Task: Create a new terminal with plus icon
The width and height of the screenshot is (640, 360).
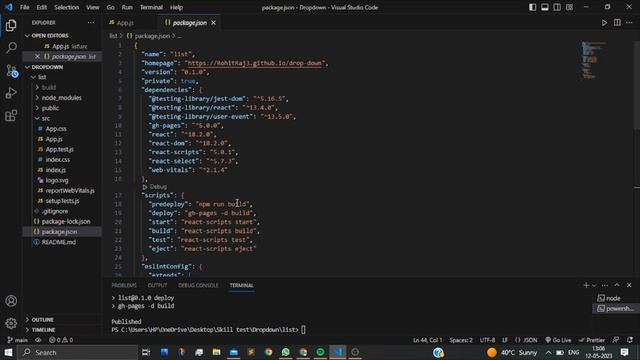Action: click(586, 285)
